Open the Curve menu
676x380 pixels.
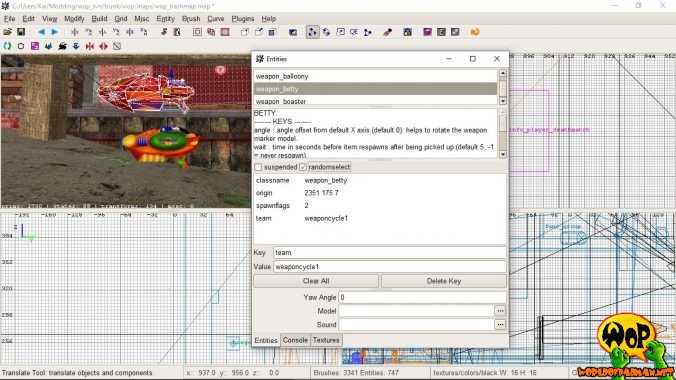(216, 19)
